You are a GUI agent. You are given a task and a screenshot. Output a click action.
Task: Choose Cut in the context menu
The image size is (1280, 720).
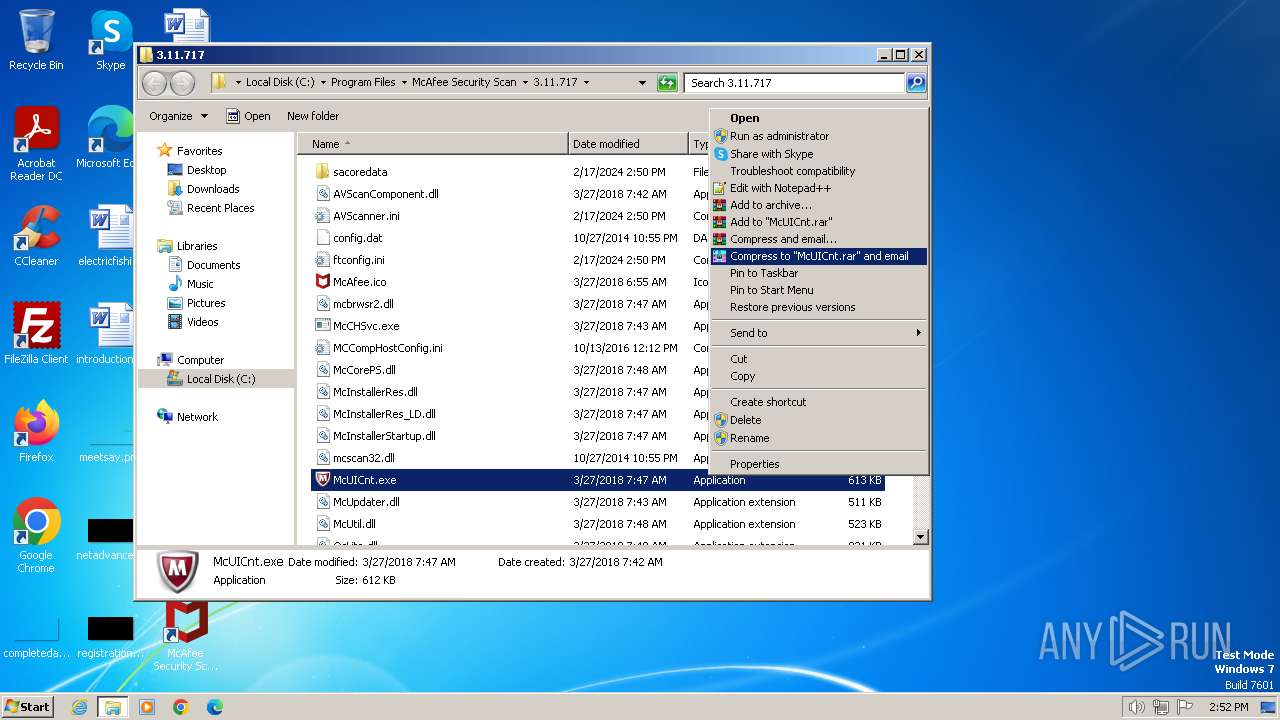tap(819, 359)
